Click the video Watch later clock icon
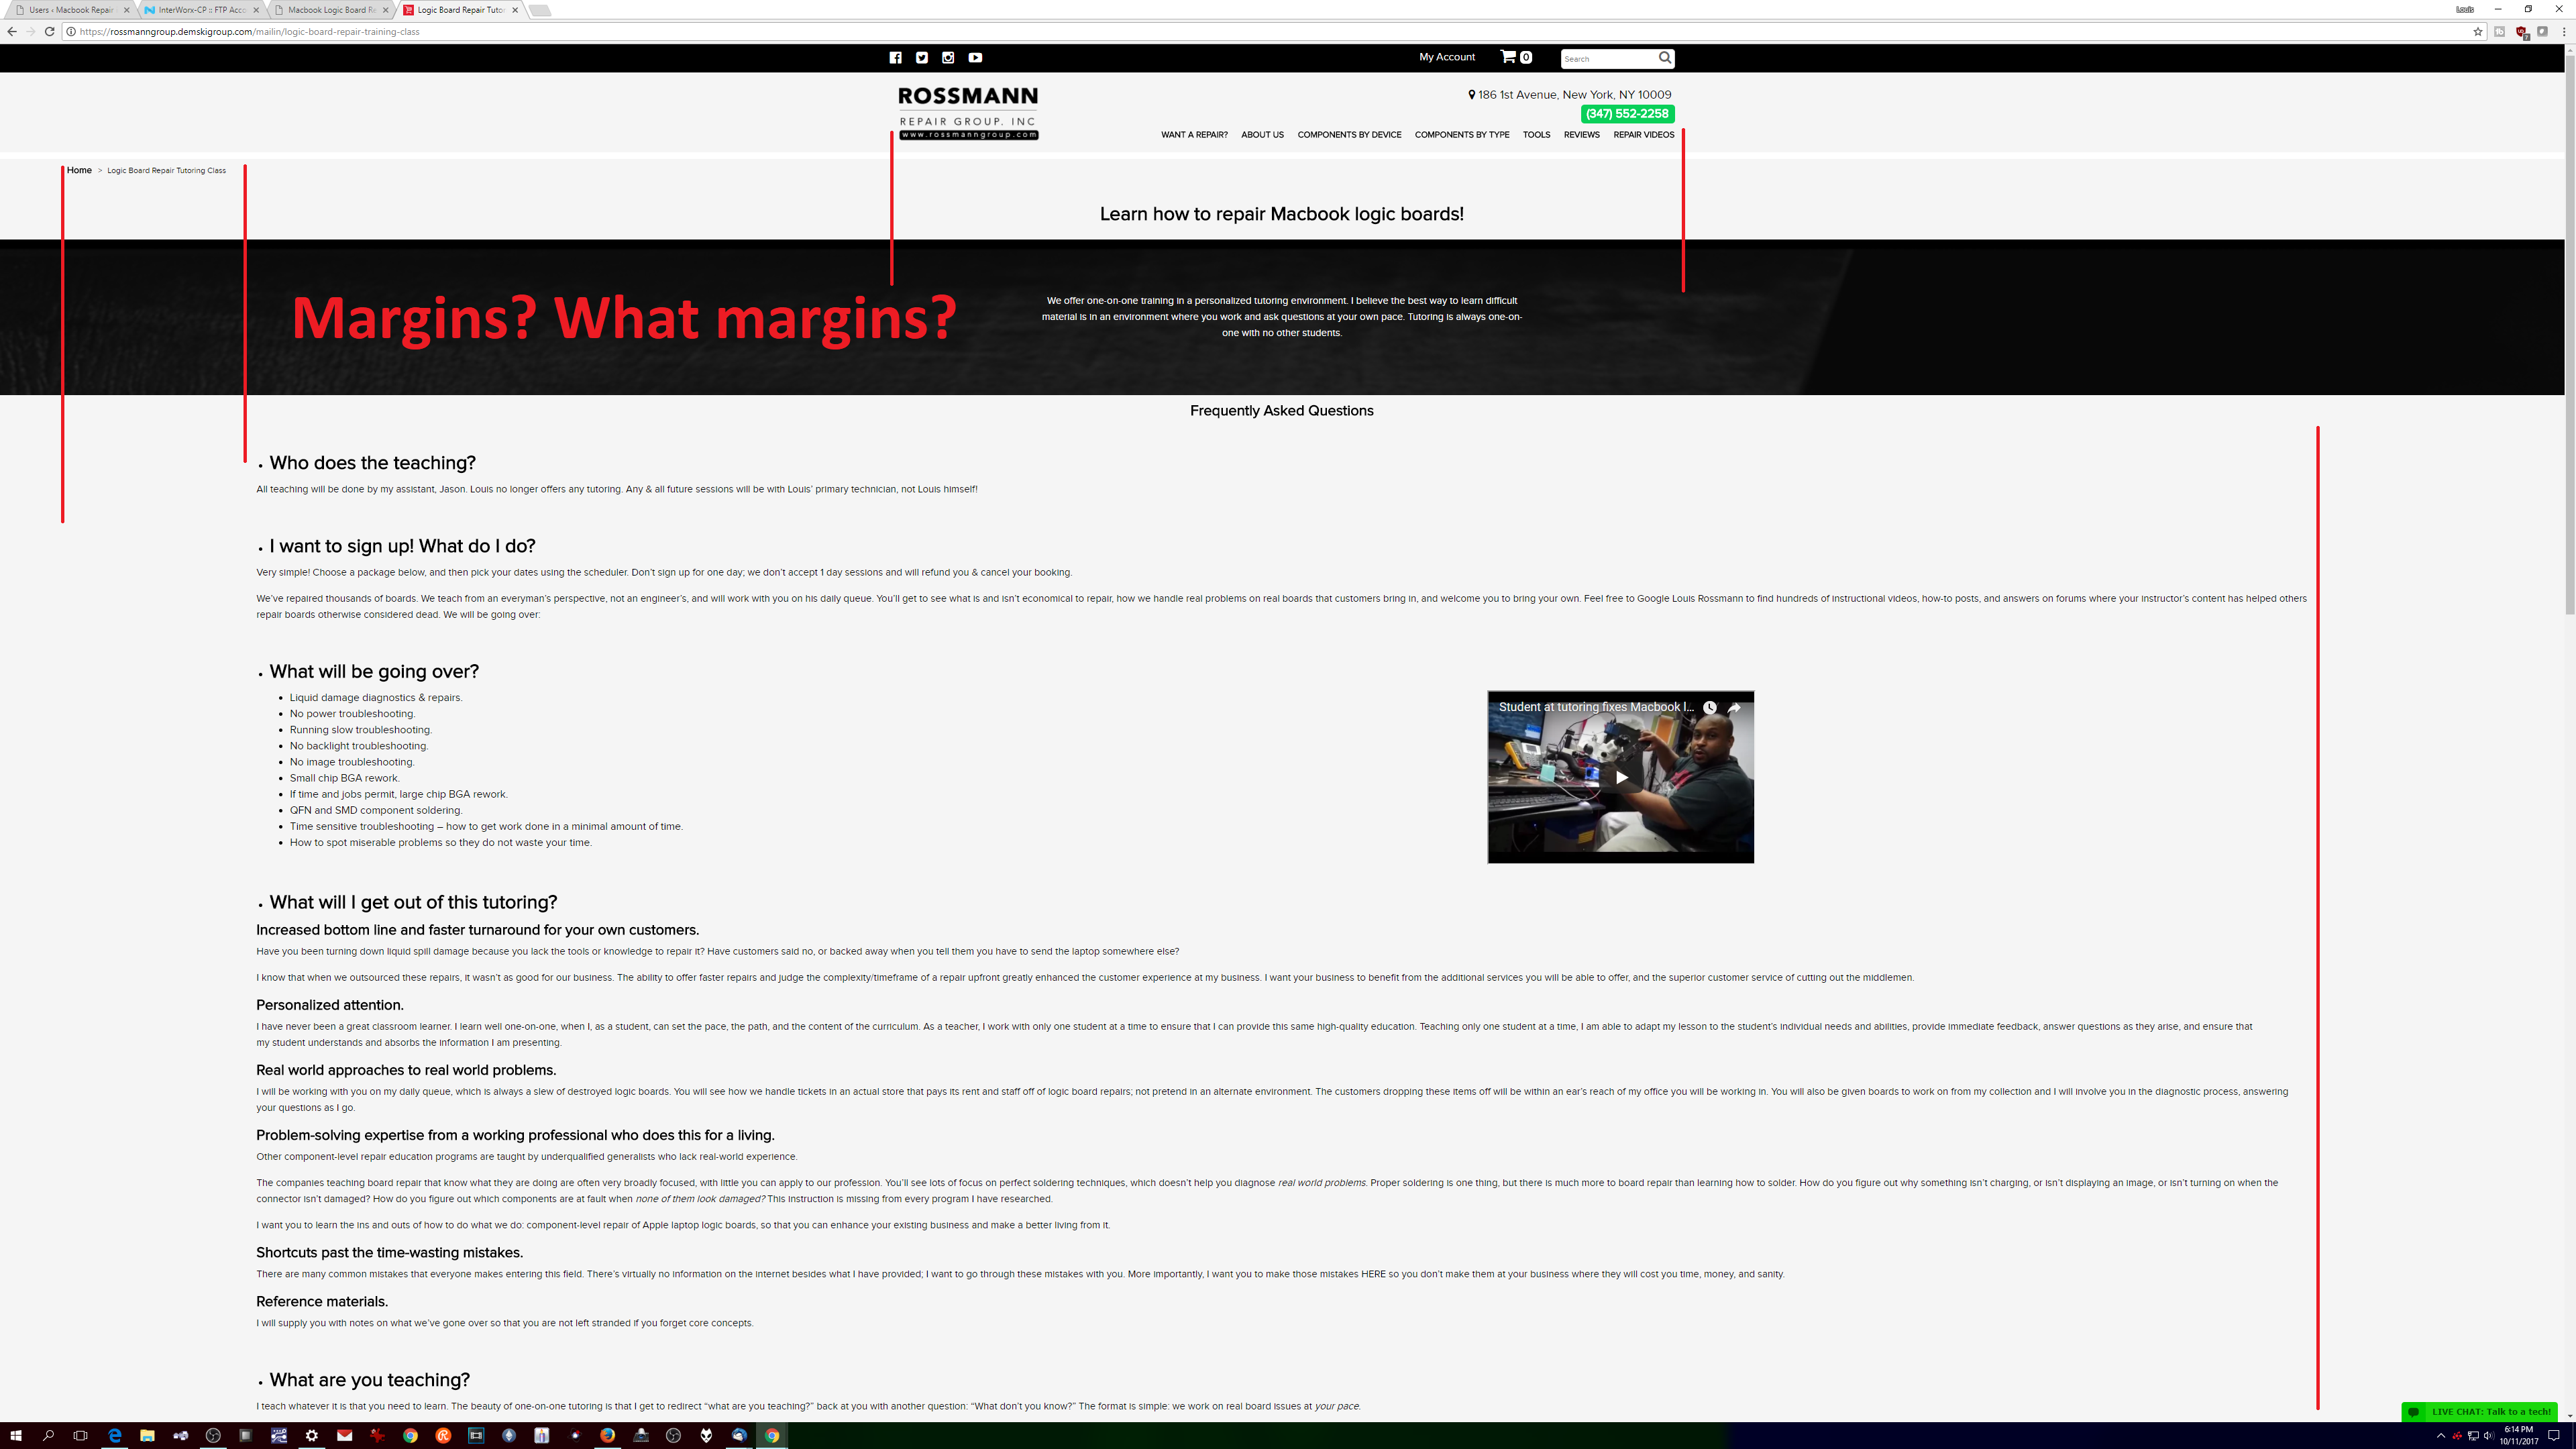The height and width of the screenshot is (1449, 2576). [1710, 707]
